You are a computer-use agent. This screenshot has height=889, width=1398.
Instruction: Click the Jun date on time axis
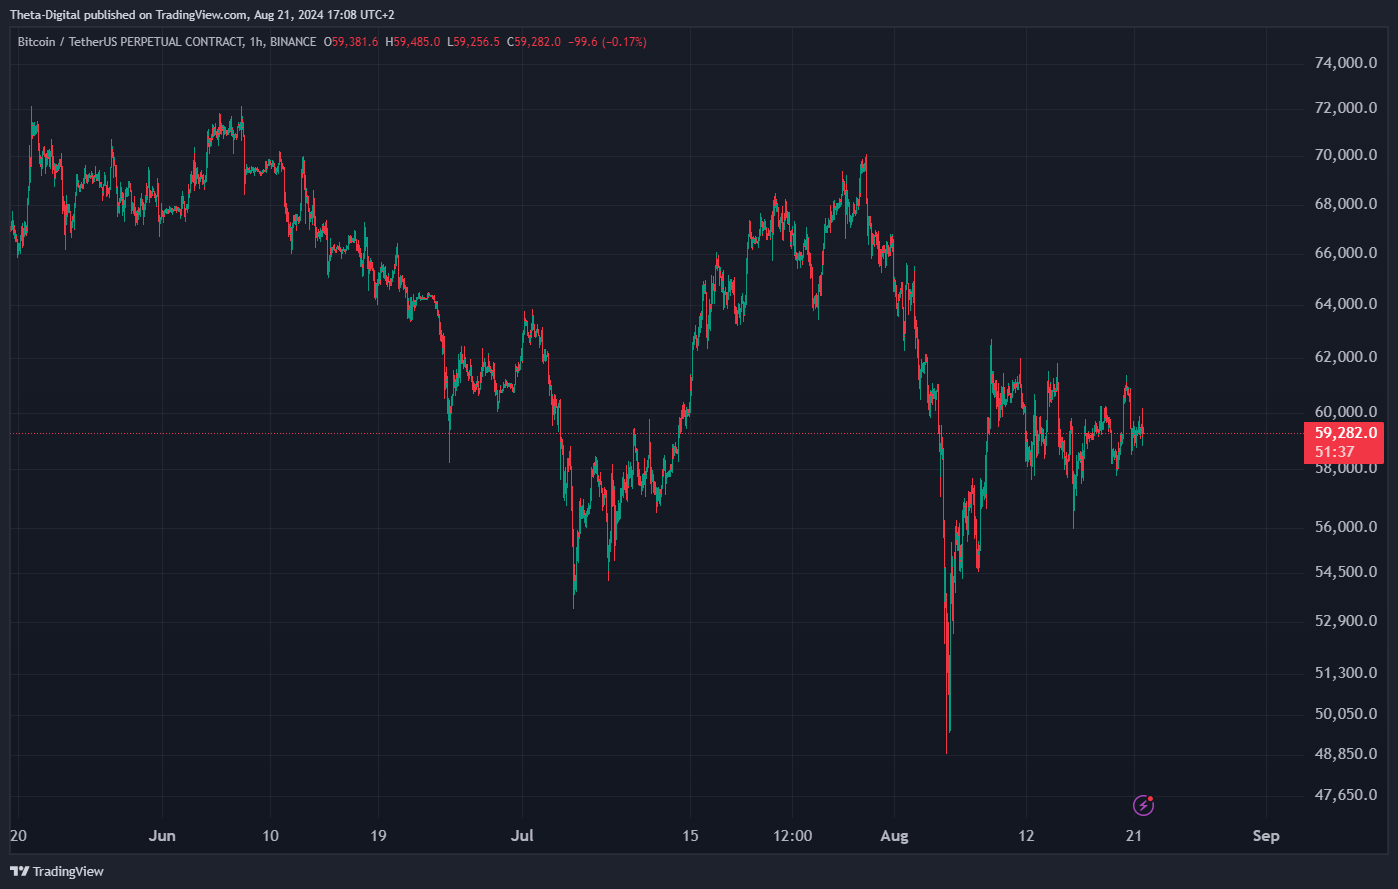162,836
